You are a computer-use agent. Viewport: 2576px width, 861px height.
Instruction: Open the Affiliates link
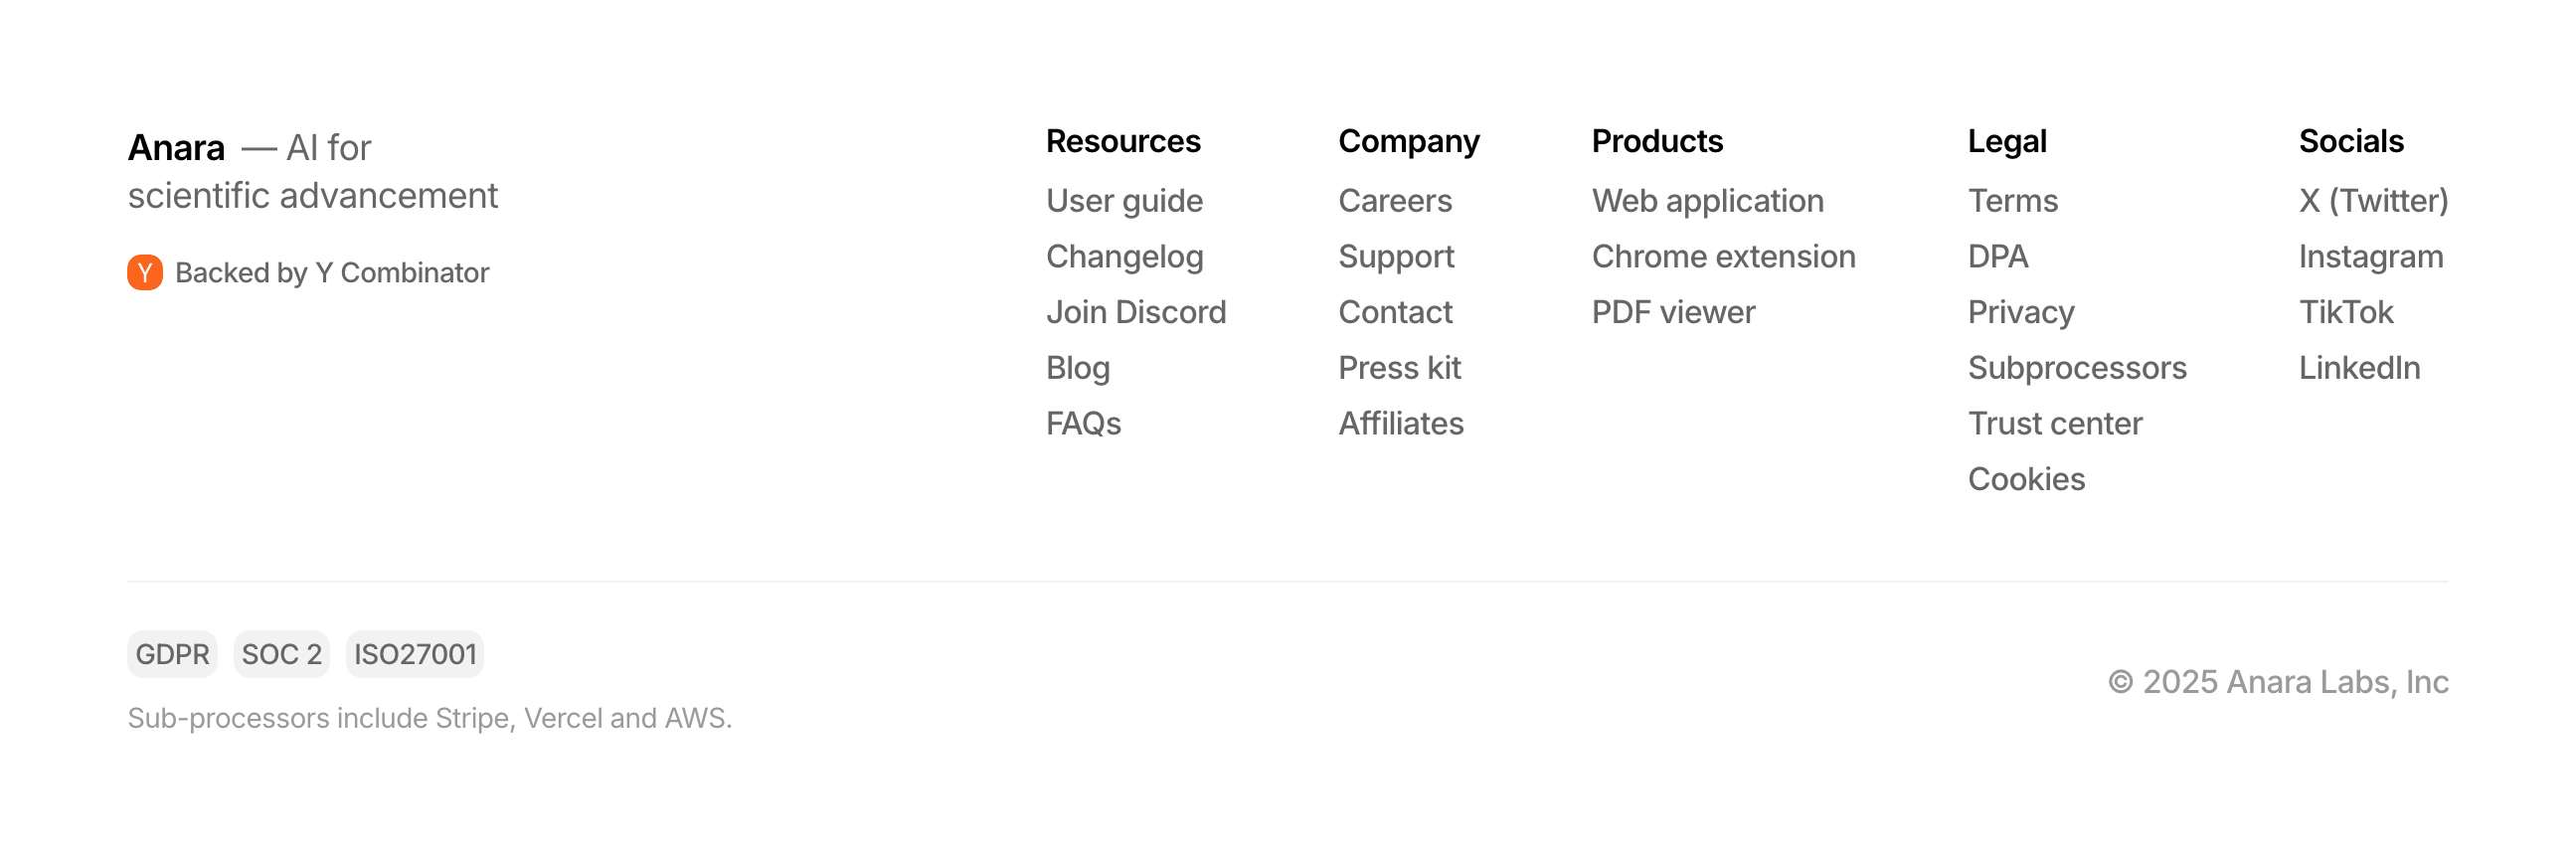[1400, 424]
